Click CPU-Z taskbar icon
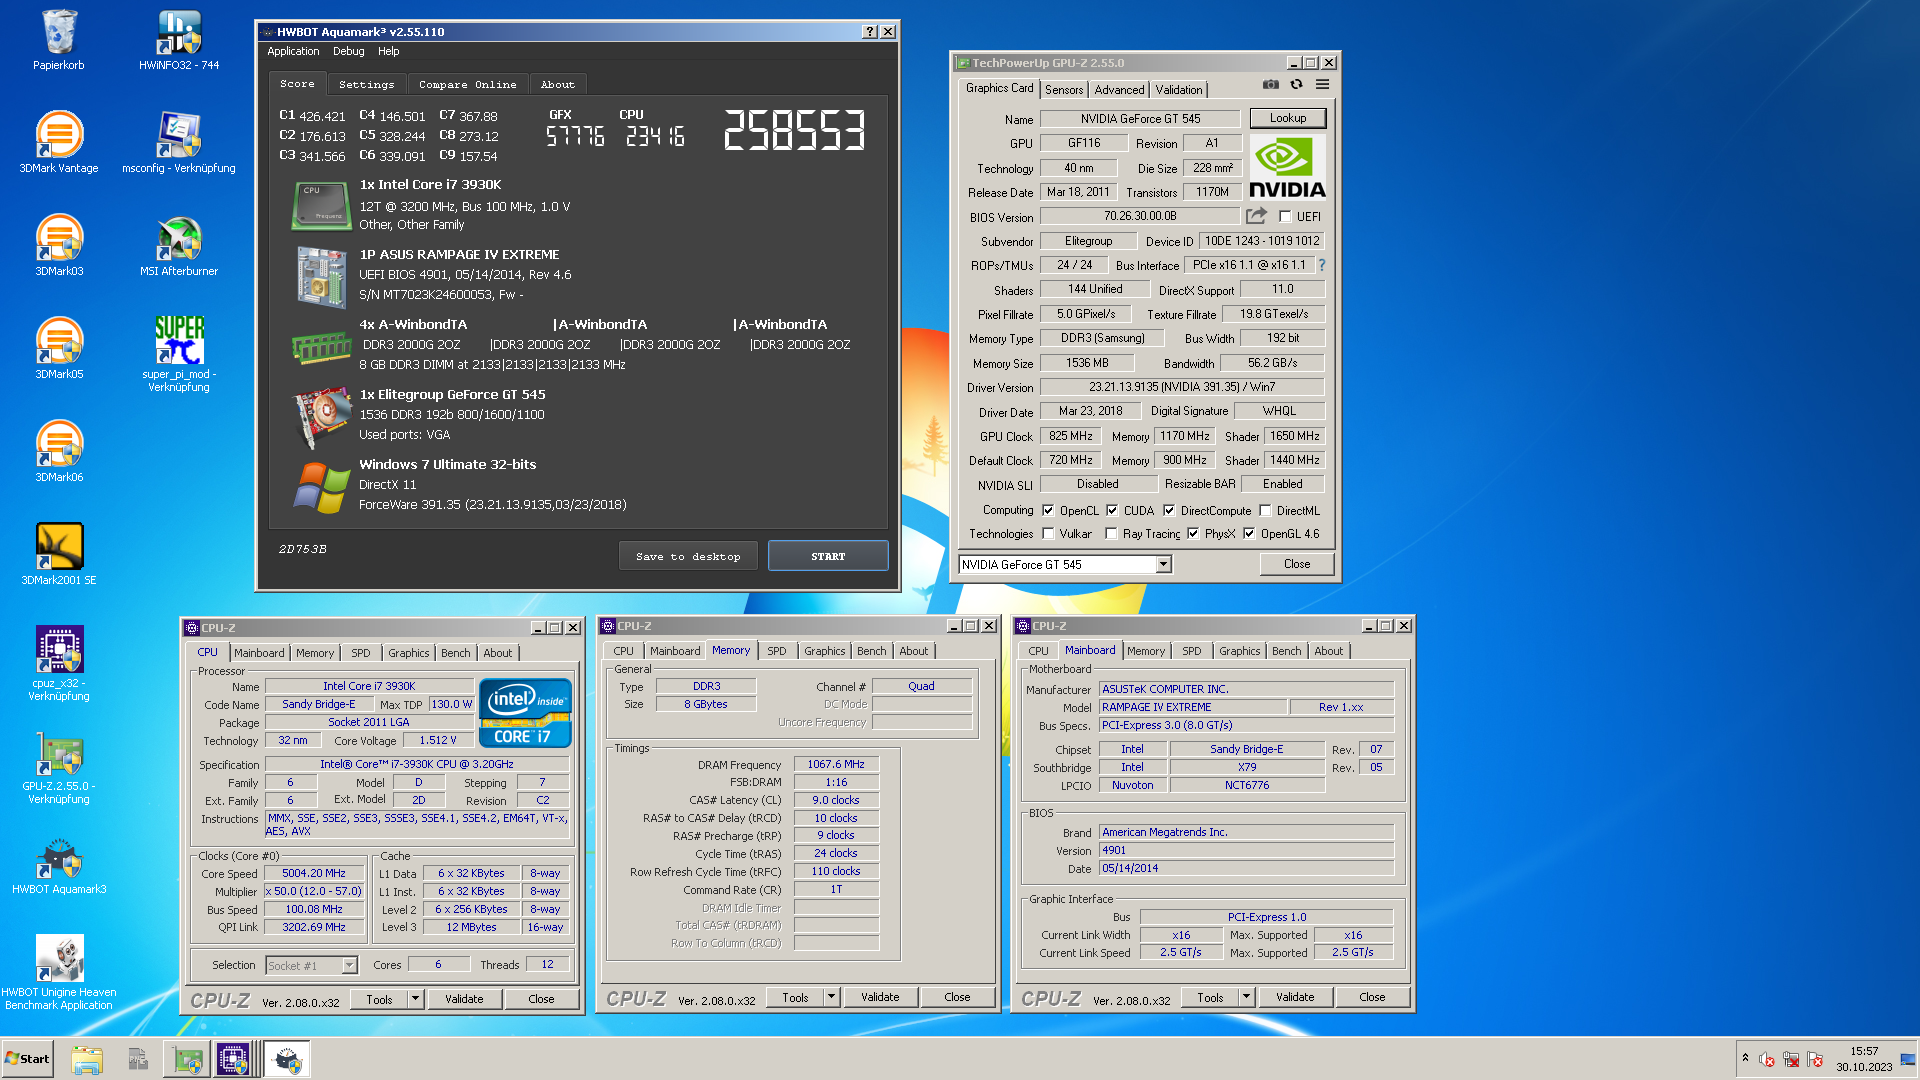 (x=233, y=1059)
